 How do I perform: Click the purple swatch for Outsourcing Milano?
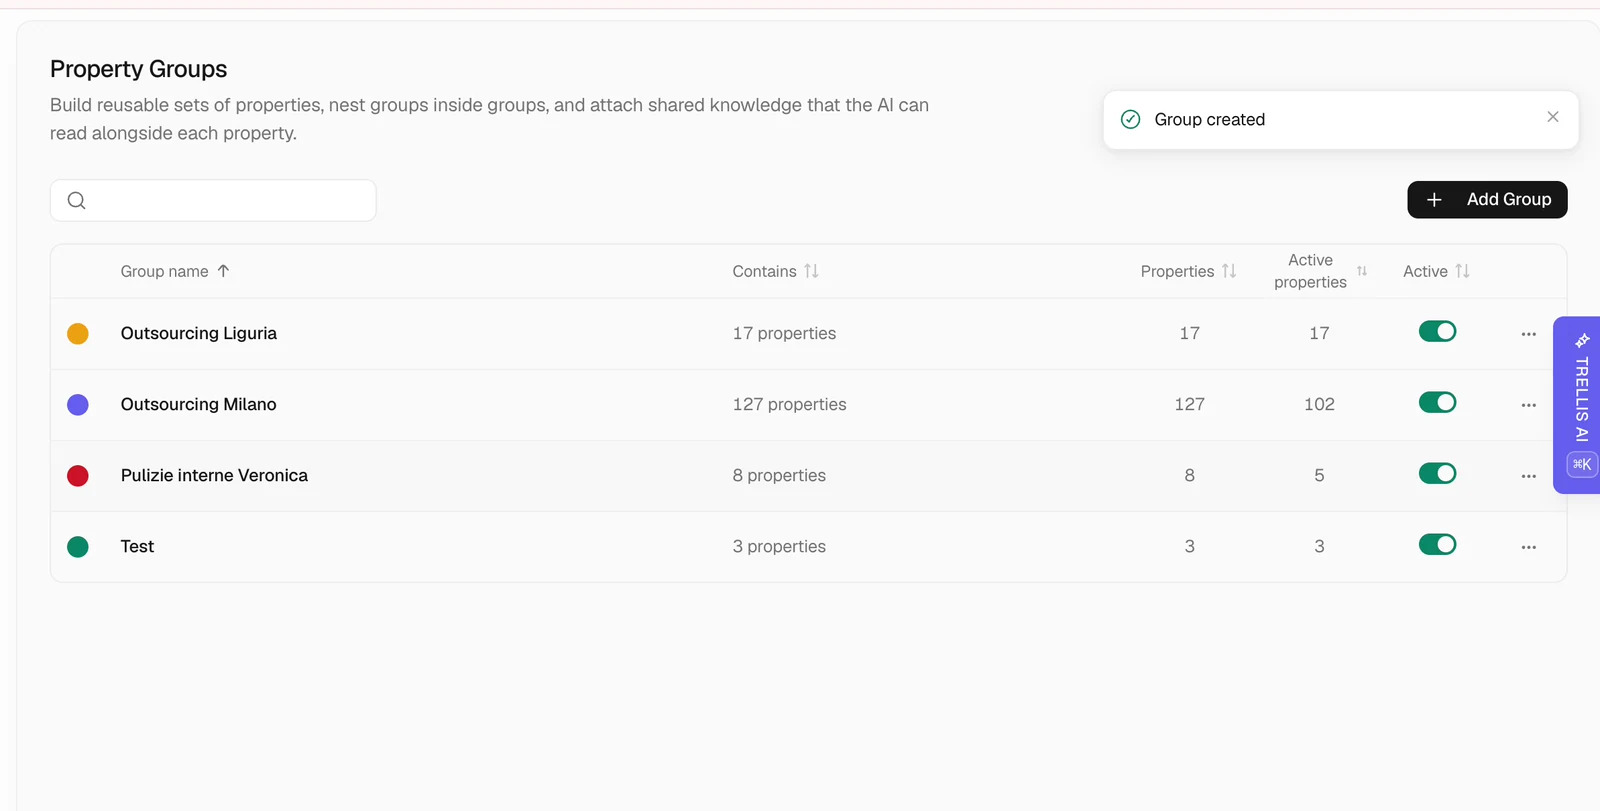pos(78,405)
